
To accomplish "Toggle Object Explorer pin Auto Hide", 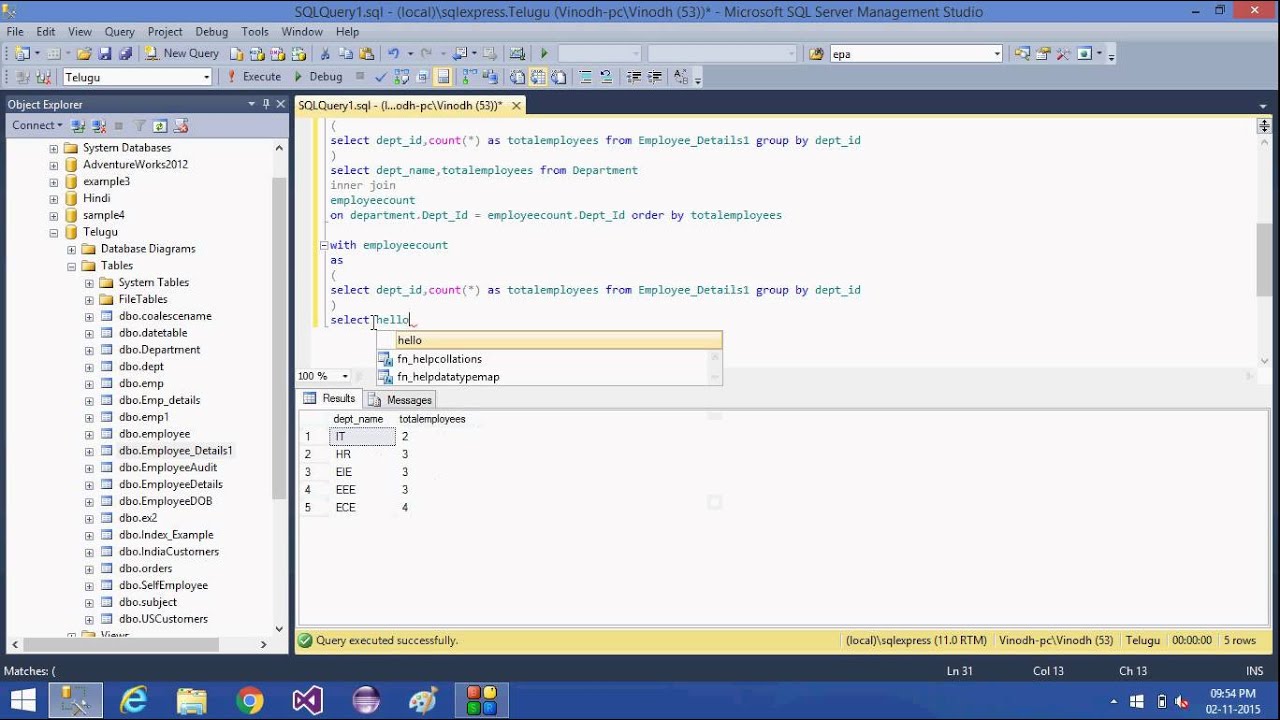I will [x=266, y=104].
